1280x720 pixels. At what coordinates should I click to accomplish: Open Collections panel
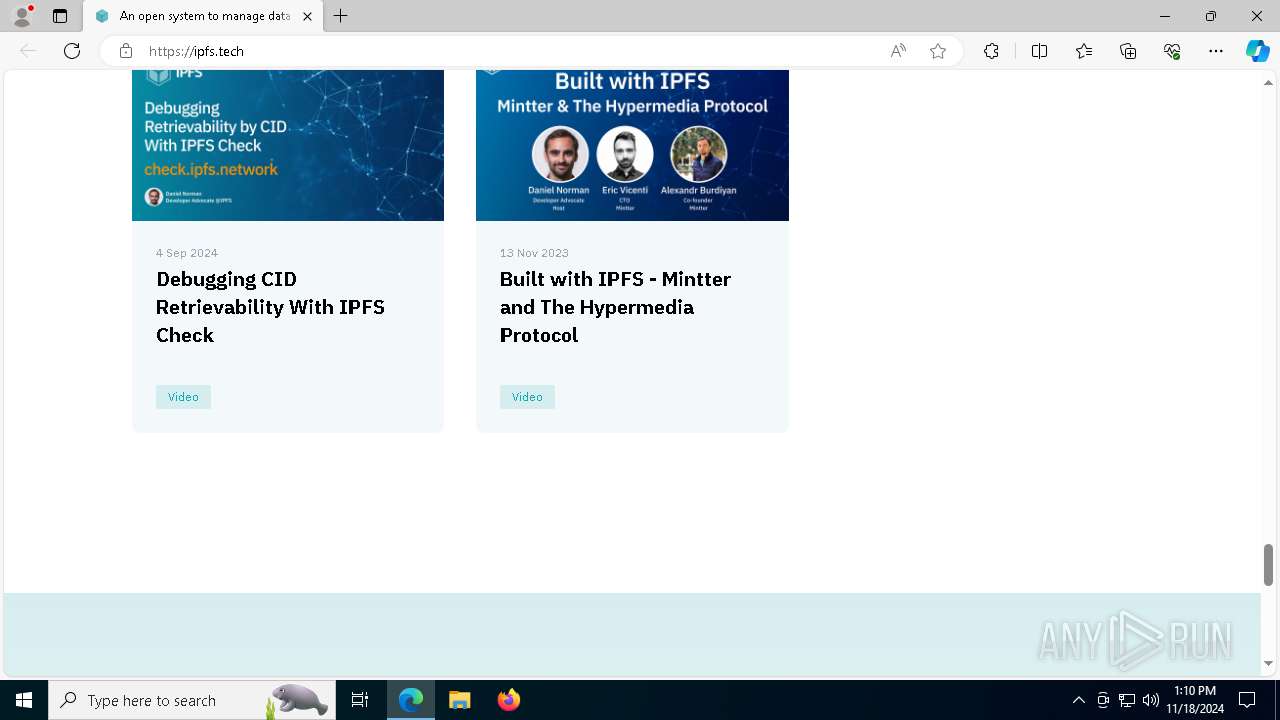click(x=1128, y=51)
